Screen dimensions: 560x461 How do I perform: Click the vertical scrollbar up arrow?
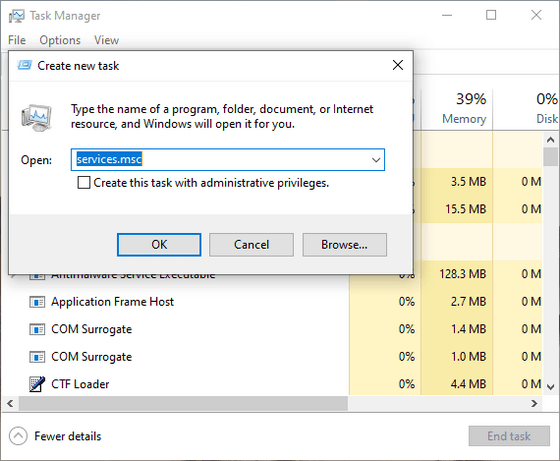550,140
